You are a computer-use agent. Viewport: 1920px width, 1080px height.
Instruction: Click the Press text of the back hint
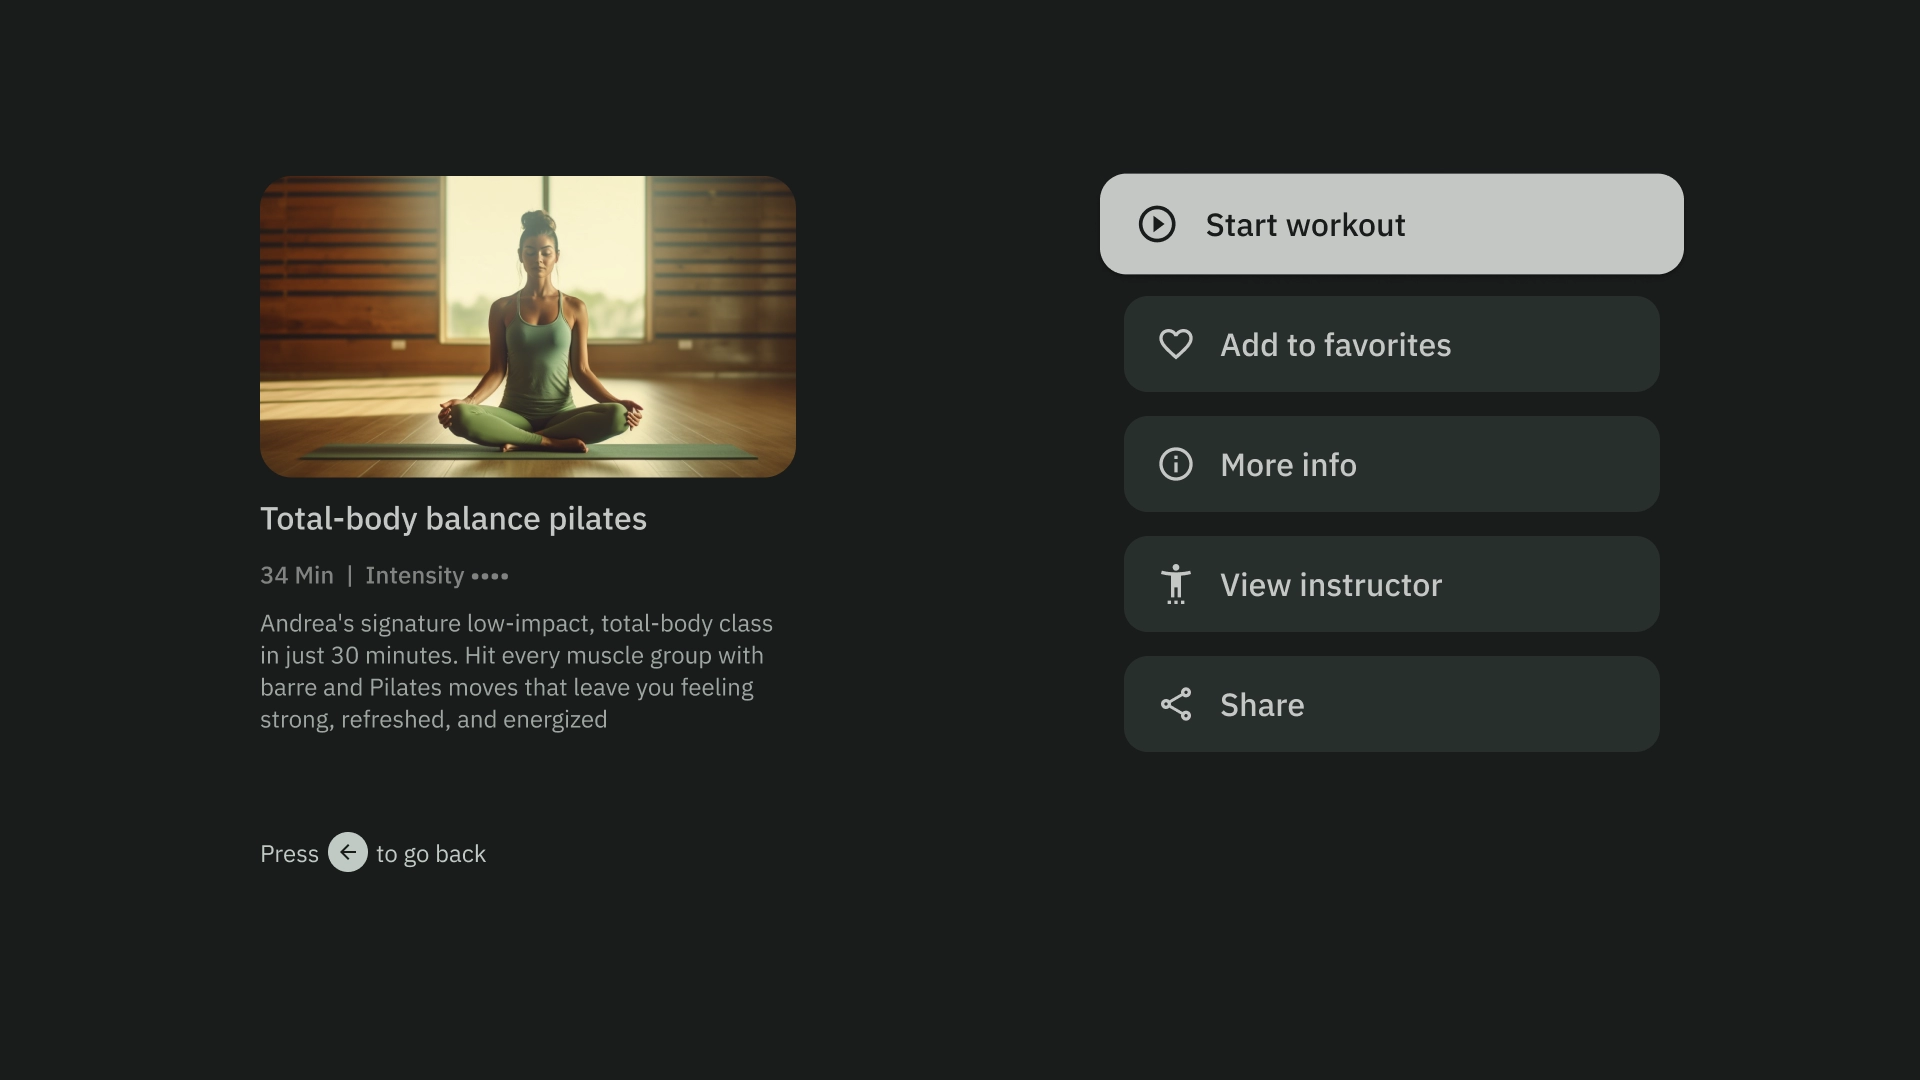click(289, 854)
